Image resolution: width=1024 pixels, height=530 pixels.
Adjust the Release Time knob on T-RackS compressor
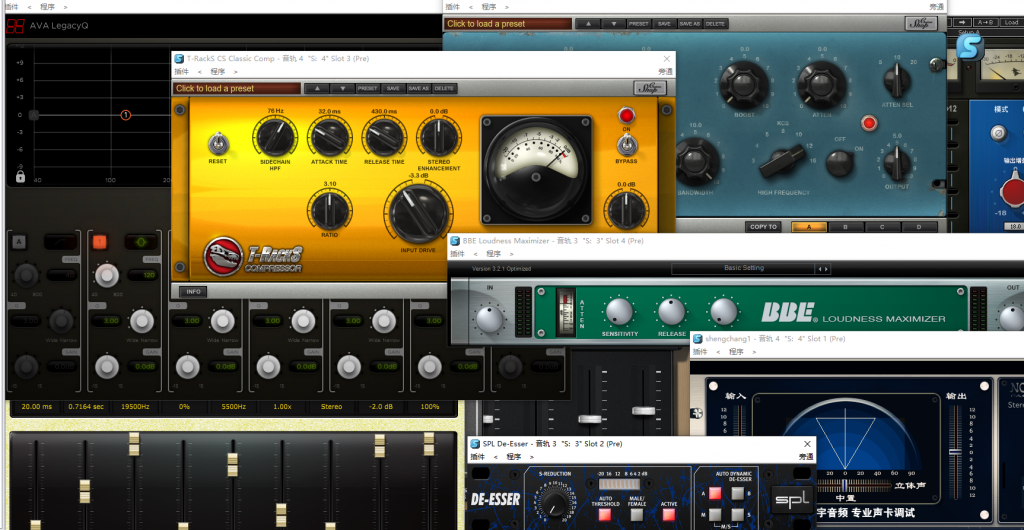pyautogui.click(x=383, y=136)
